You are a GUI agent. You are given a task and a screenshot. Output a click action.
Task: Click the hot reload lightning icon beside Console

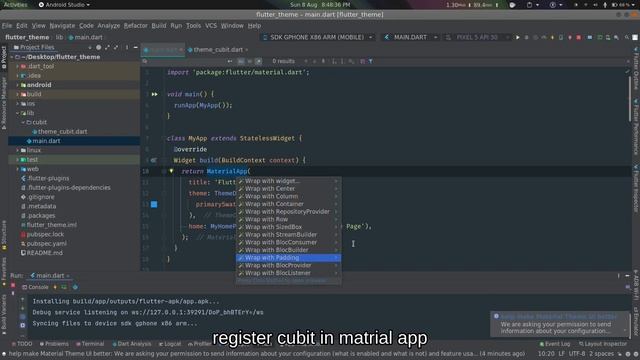click(x=55, y=287)
